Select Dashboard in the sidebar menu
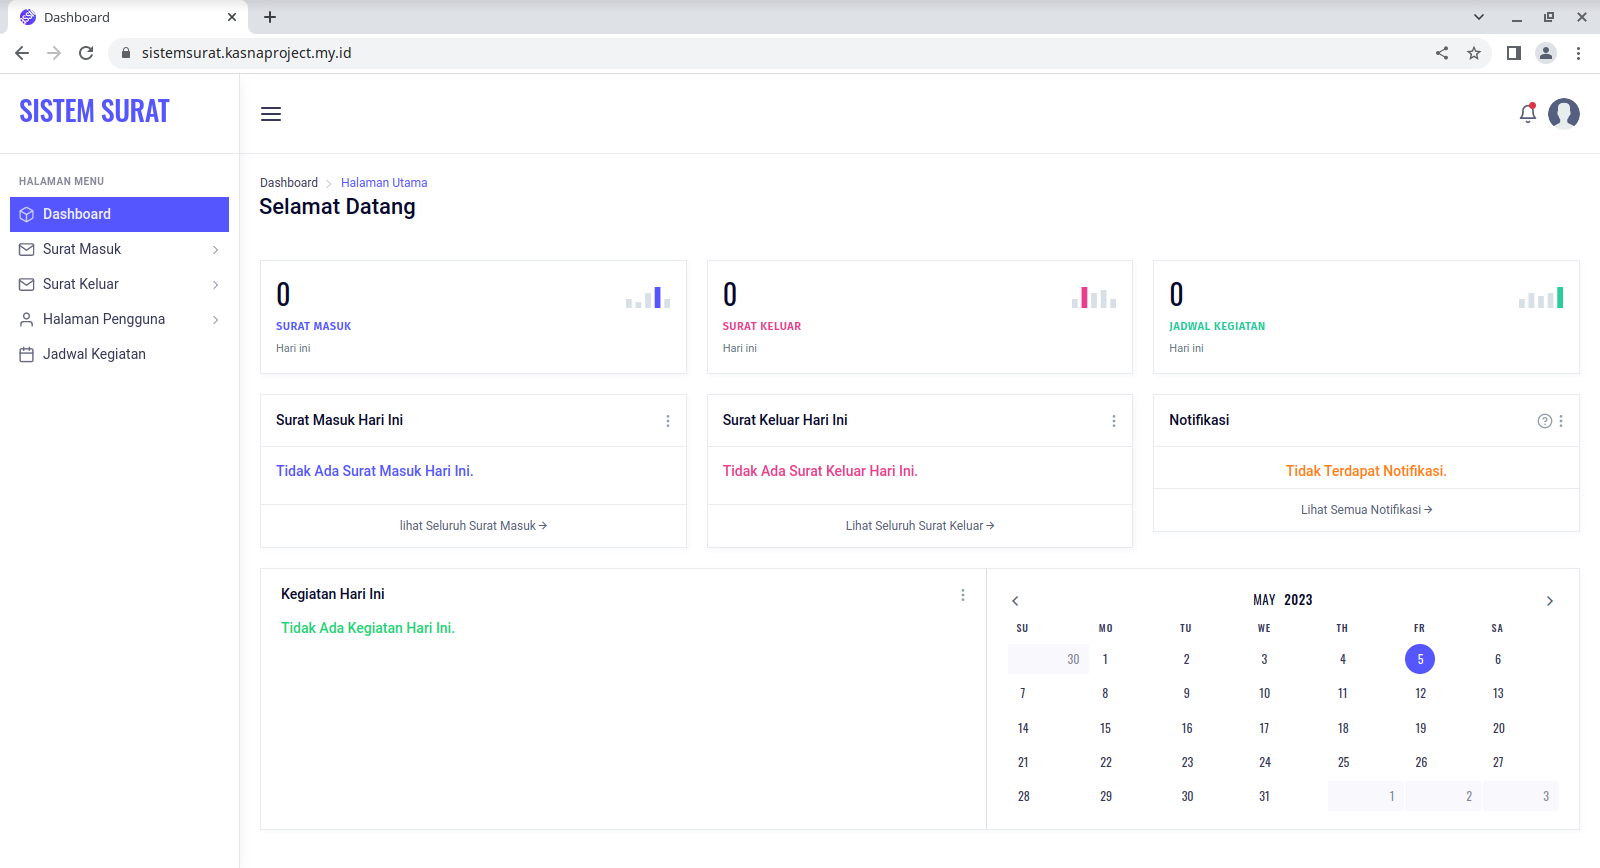The width and height of the screenshot is (1600, 868). coord(120,214)
